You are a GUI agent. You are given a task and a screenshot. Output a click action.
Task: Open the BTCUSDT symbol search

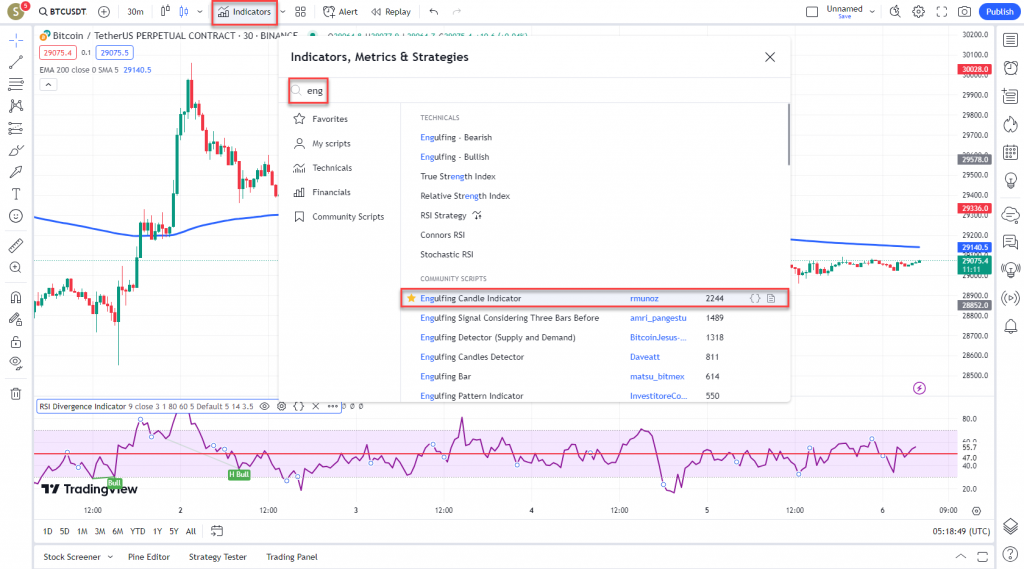(62, 12)
